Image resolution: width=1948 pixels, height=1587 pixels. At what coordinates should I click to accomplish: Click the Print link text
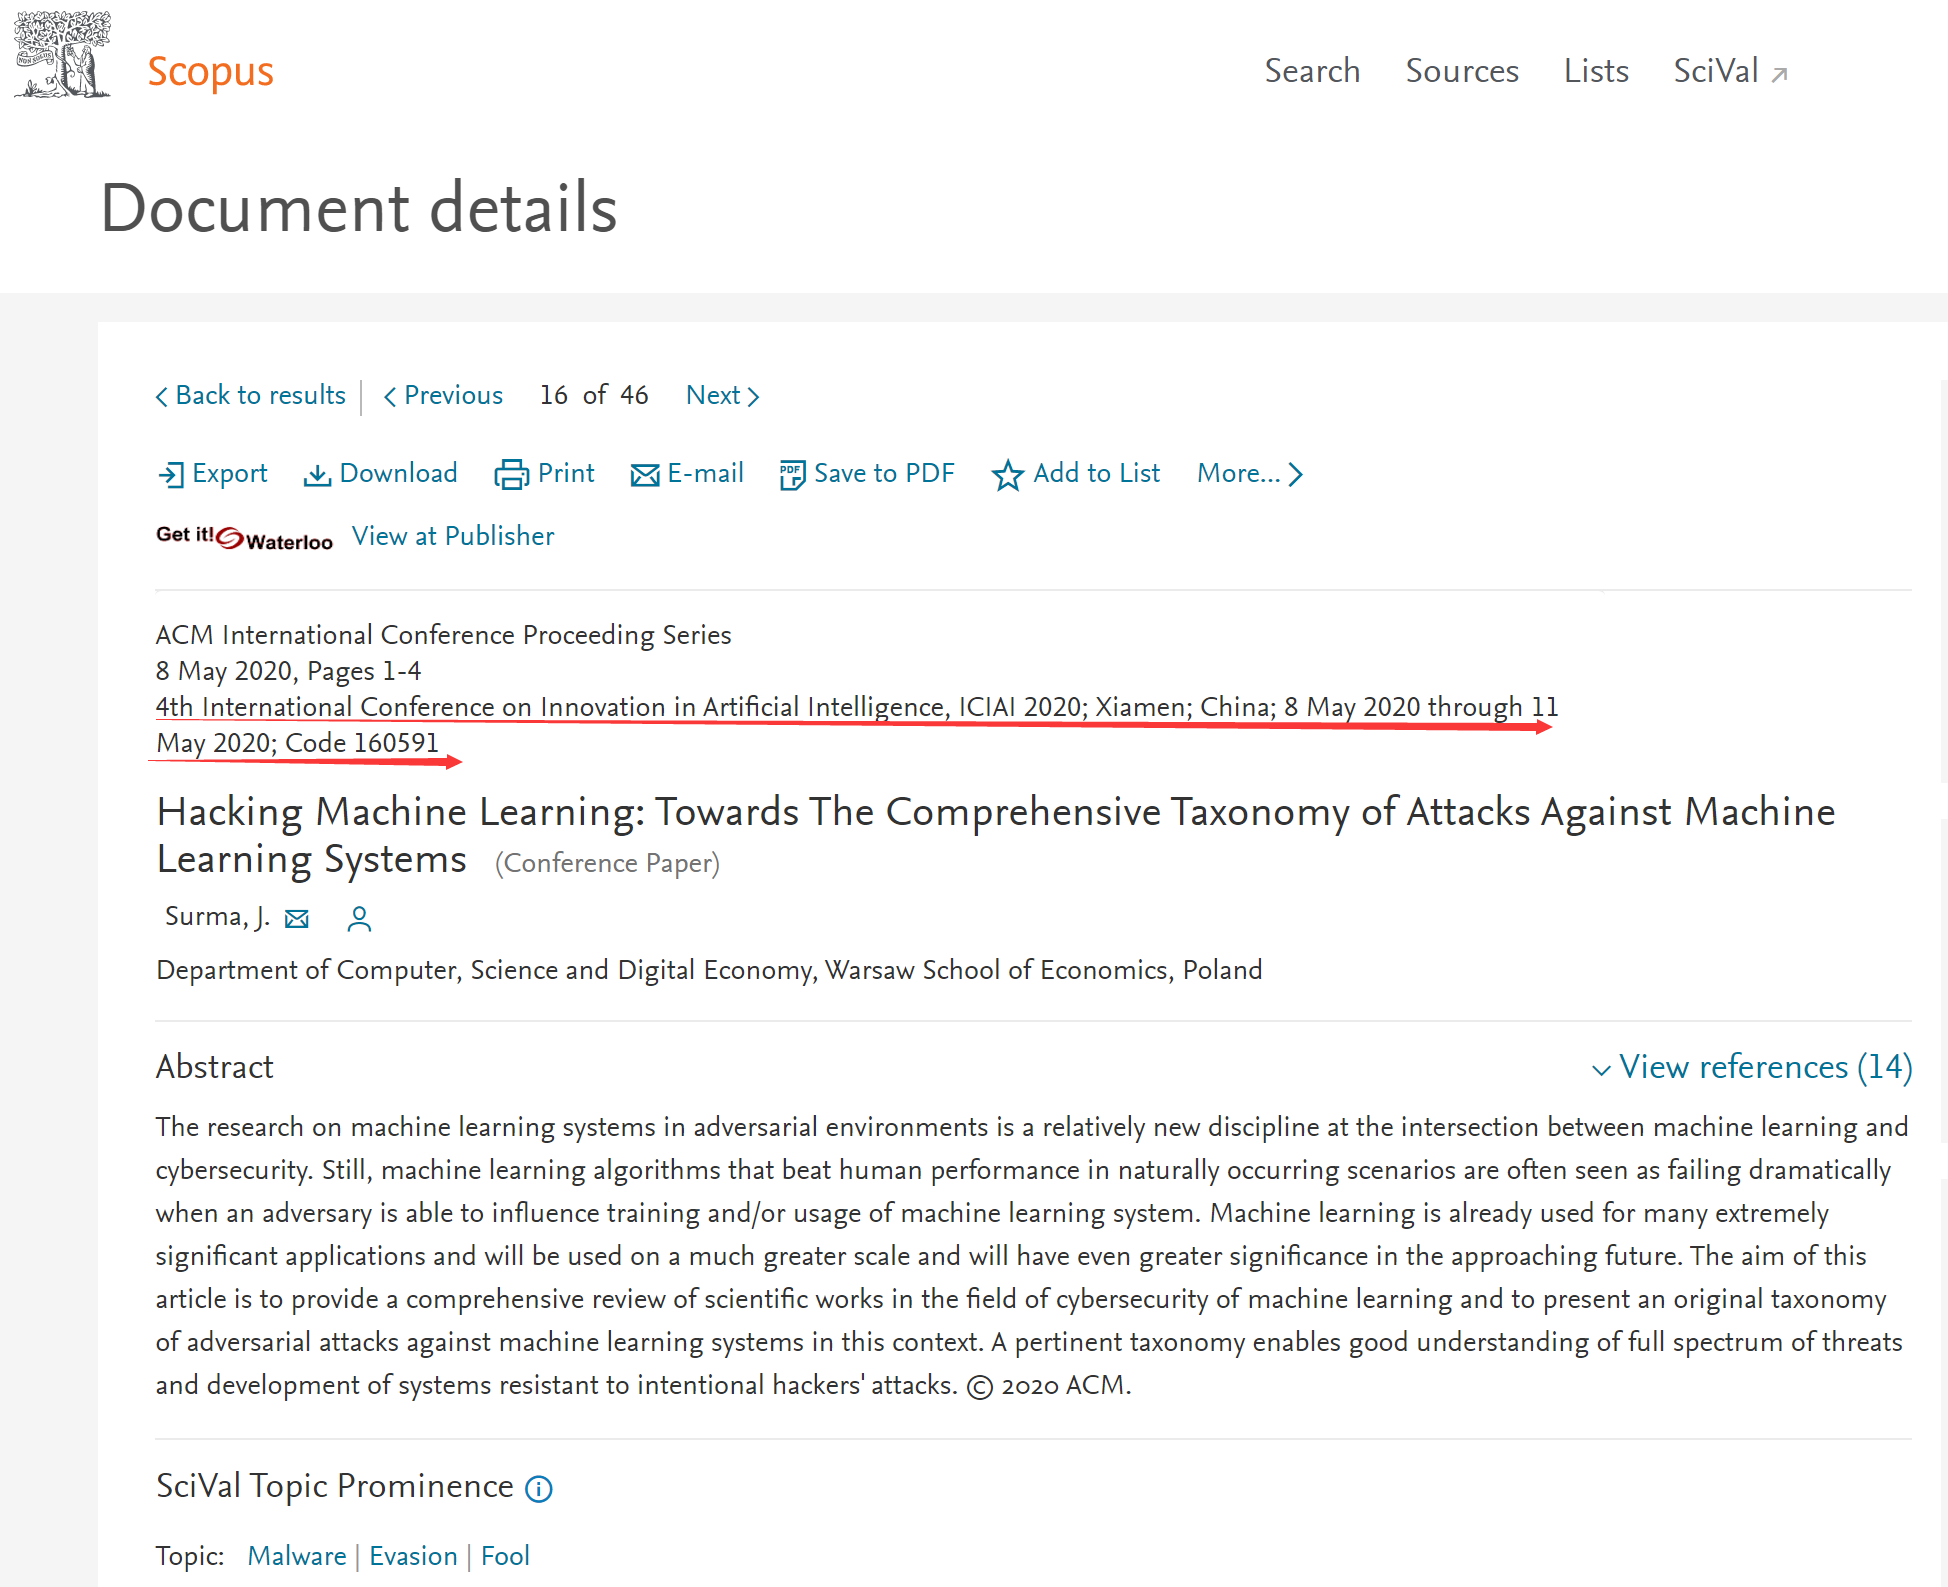coord(566,473)
